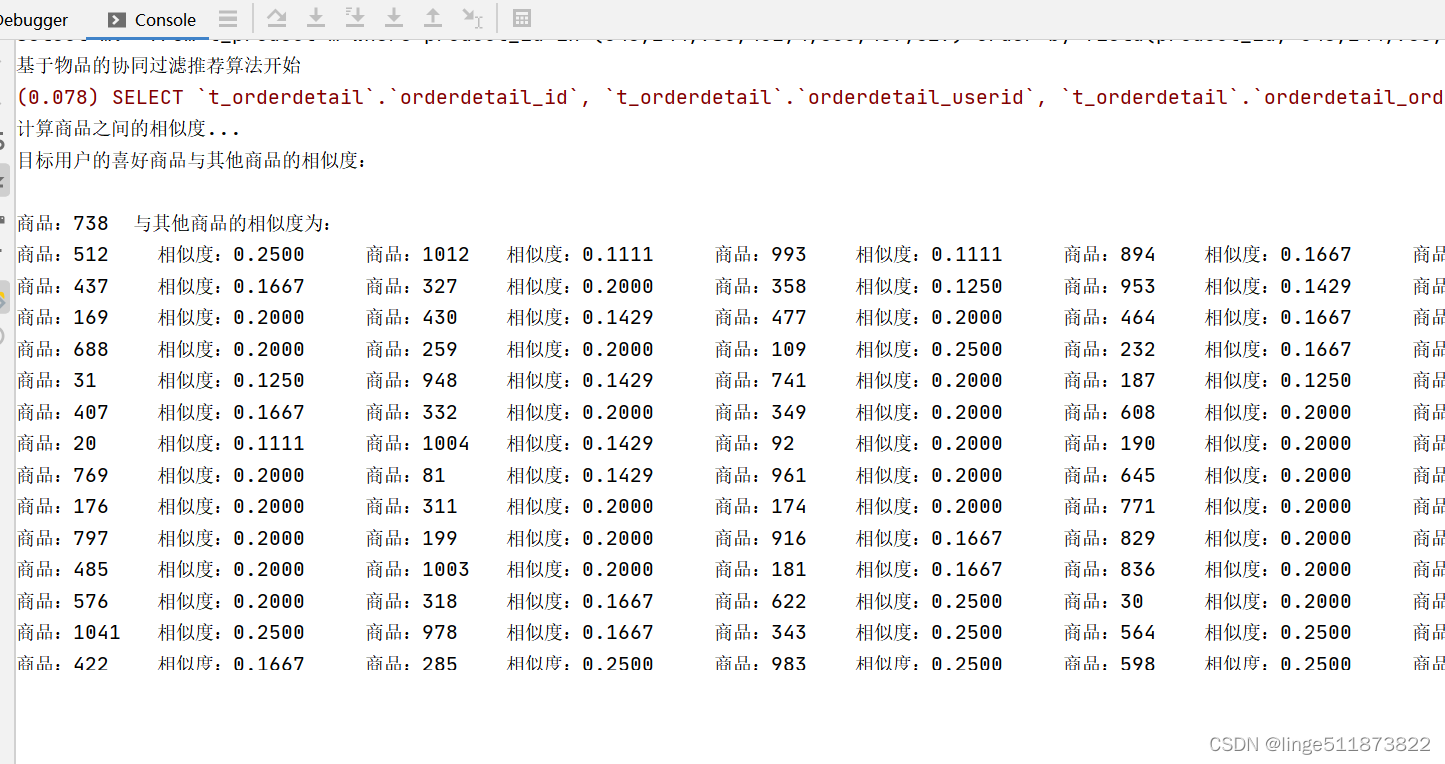This screenshot has height=764, width=1445.
Task: Click the entry '商品:332'
Action: tap(412, 412)
